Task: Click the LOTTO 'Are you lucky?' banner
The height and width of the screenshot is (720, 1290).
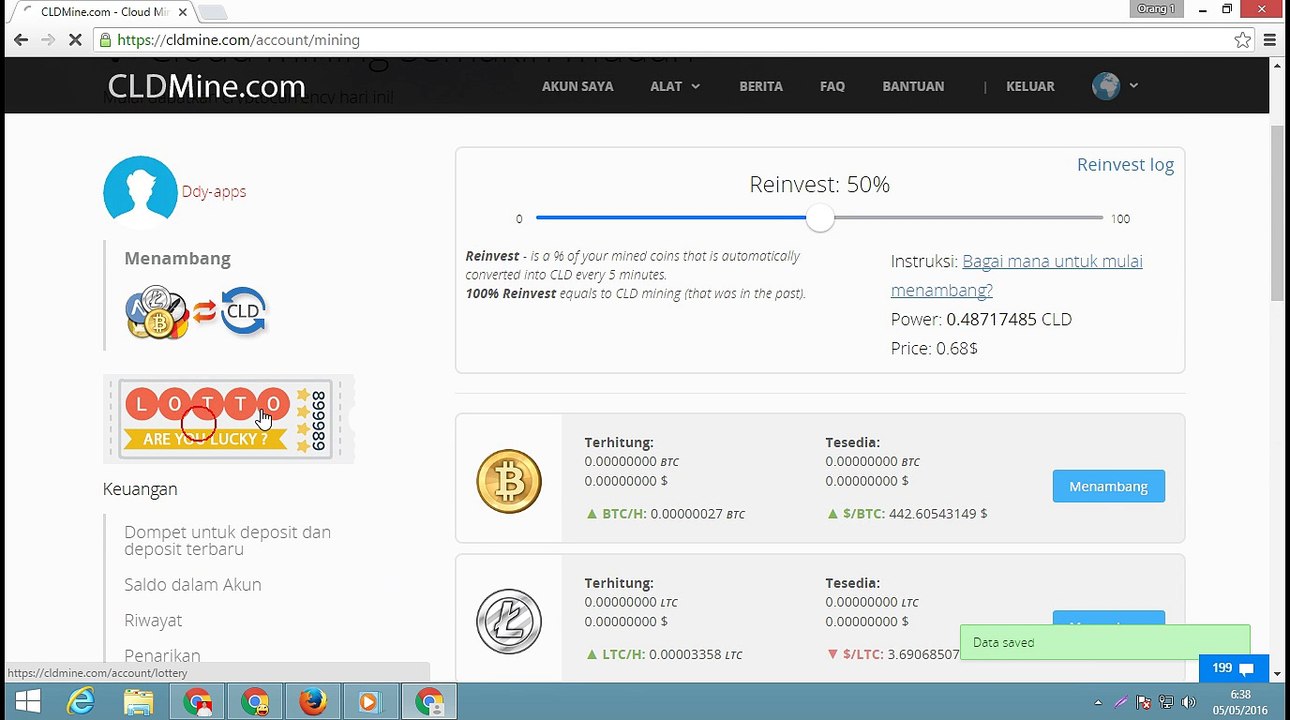Action: pos(228,419)
